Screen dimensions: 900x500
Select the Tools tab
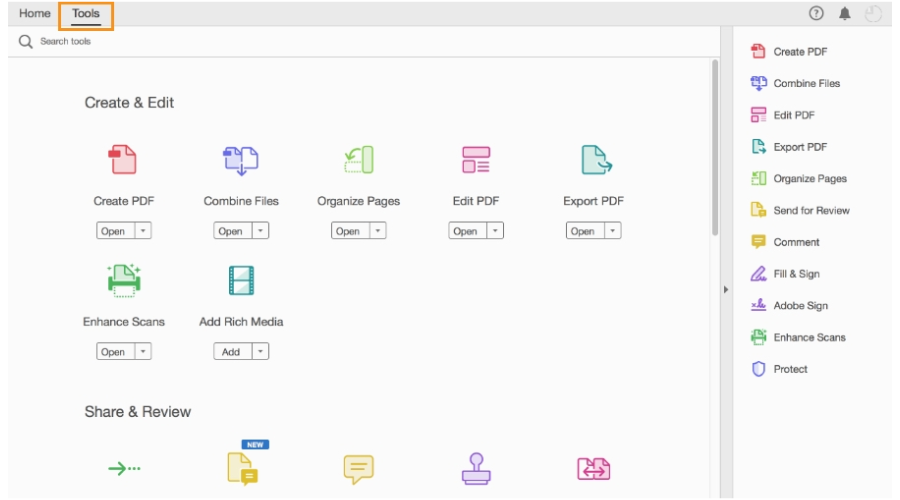86,14
